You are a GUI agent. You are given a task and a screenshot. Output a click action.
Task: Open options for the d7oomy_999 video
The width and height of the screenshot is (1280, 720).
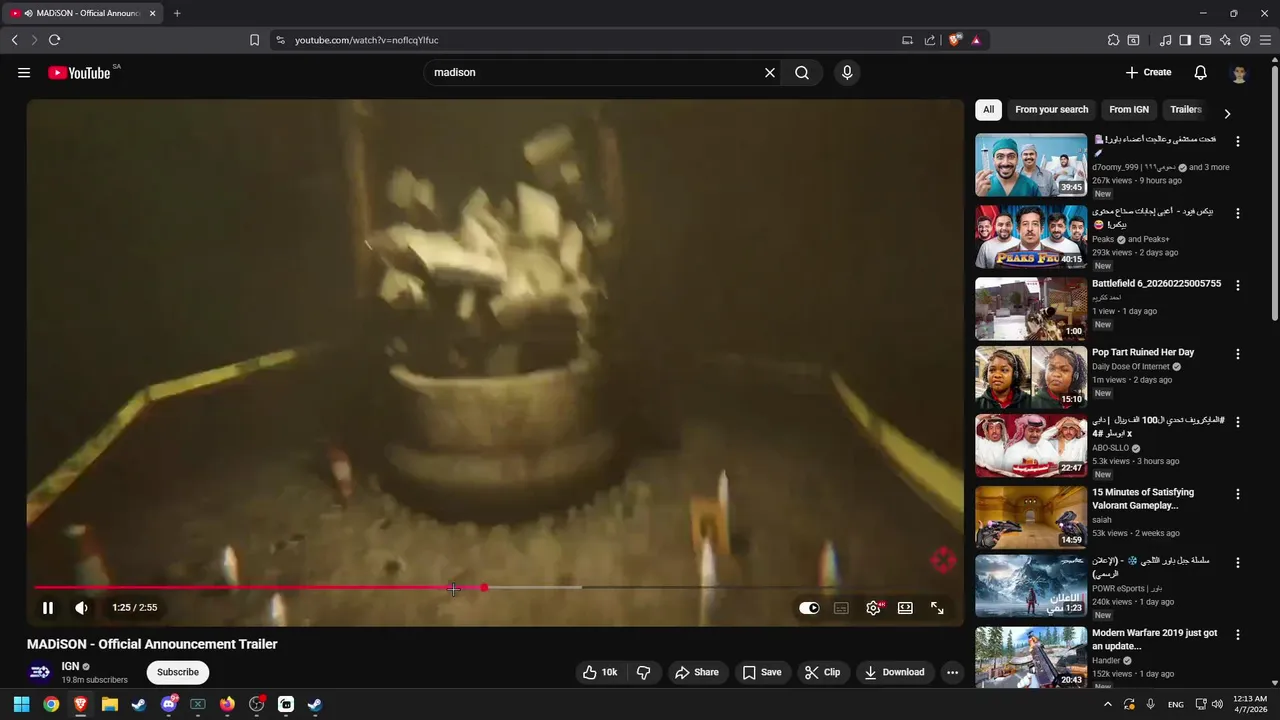(1238, 142)
